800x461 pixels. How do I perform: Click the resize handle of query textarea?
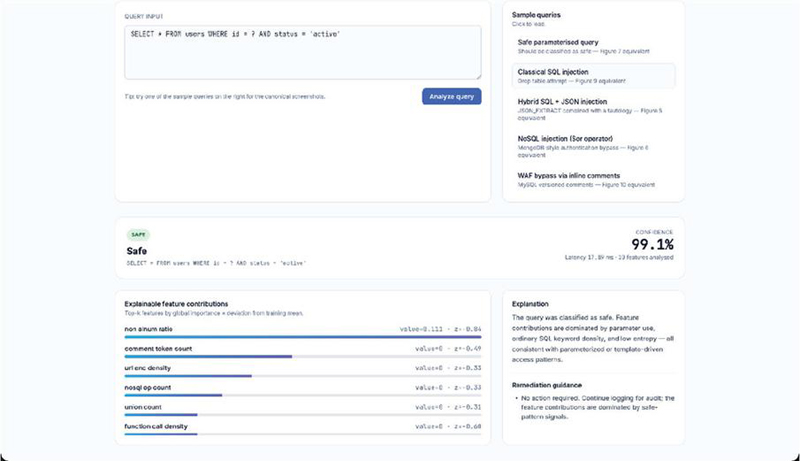pos(478,76)
